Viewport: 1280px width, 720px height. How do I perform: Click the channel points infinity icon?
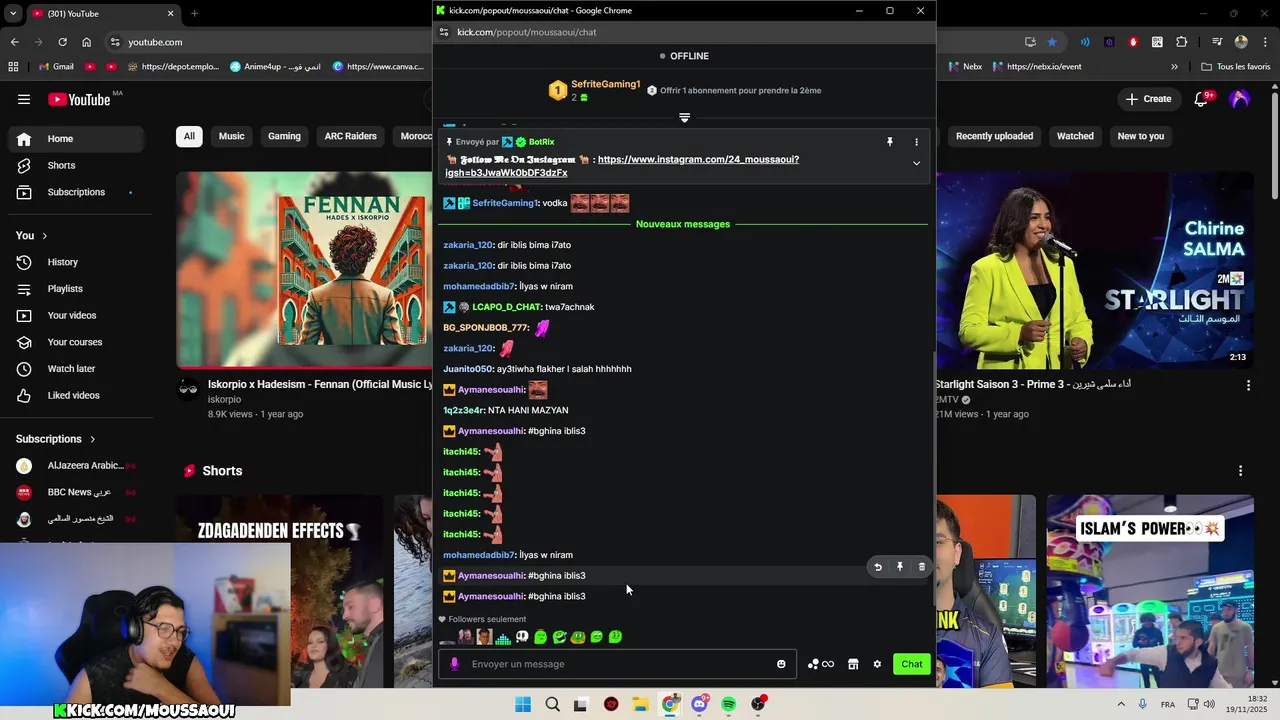coord(821,664)
